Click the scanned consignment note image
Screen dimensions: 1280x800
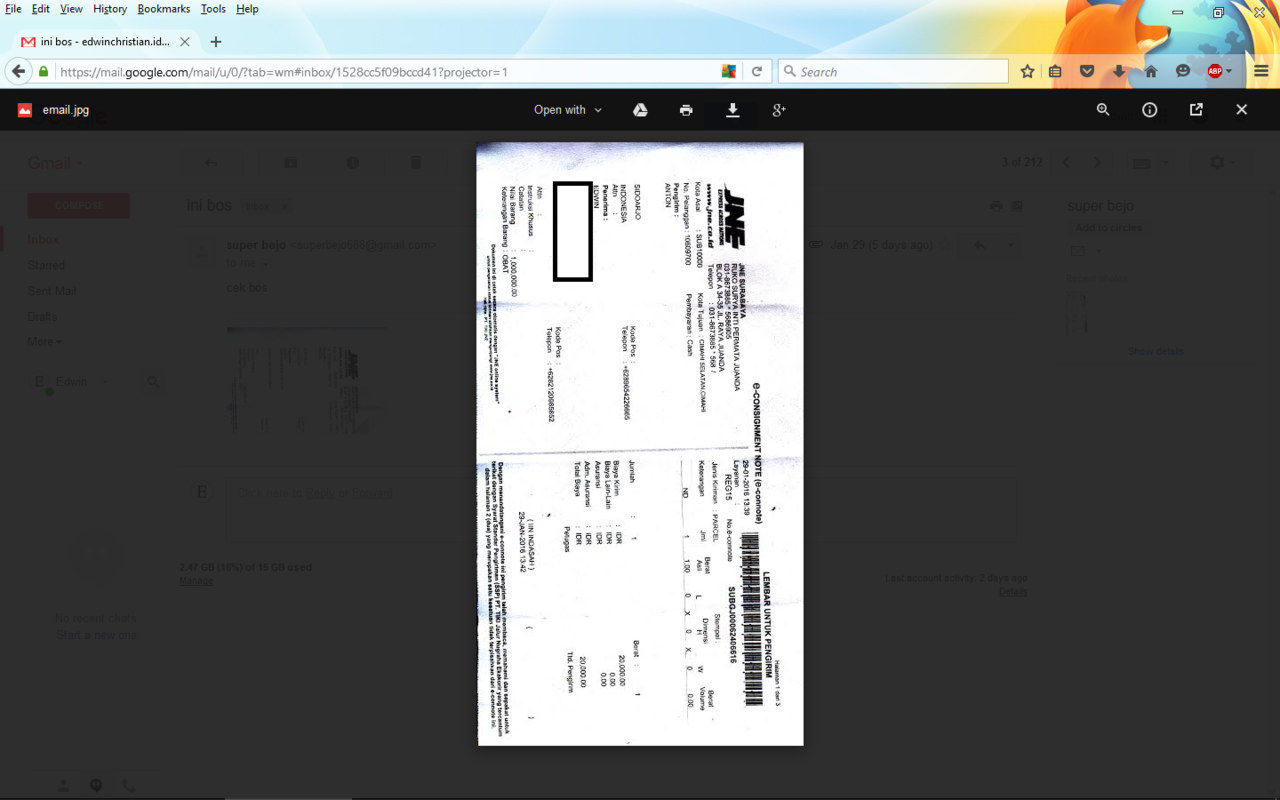(x=640, y=444)
